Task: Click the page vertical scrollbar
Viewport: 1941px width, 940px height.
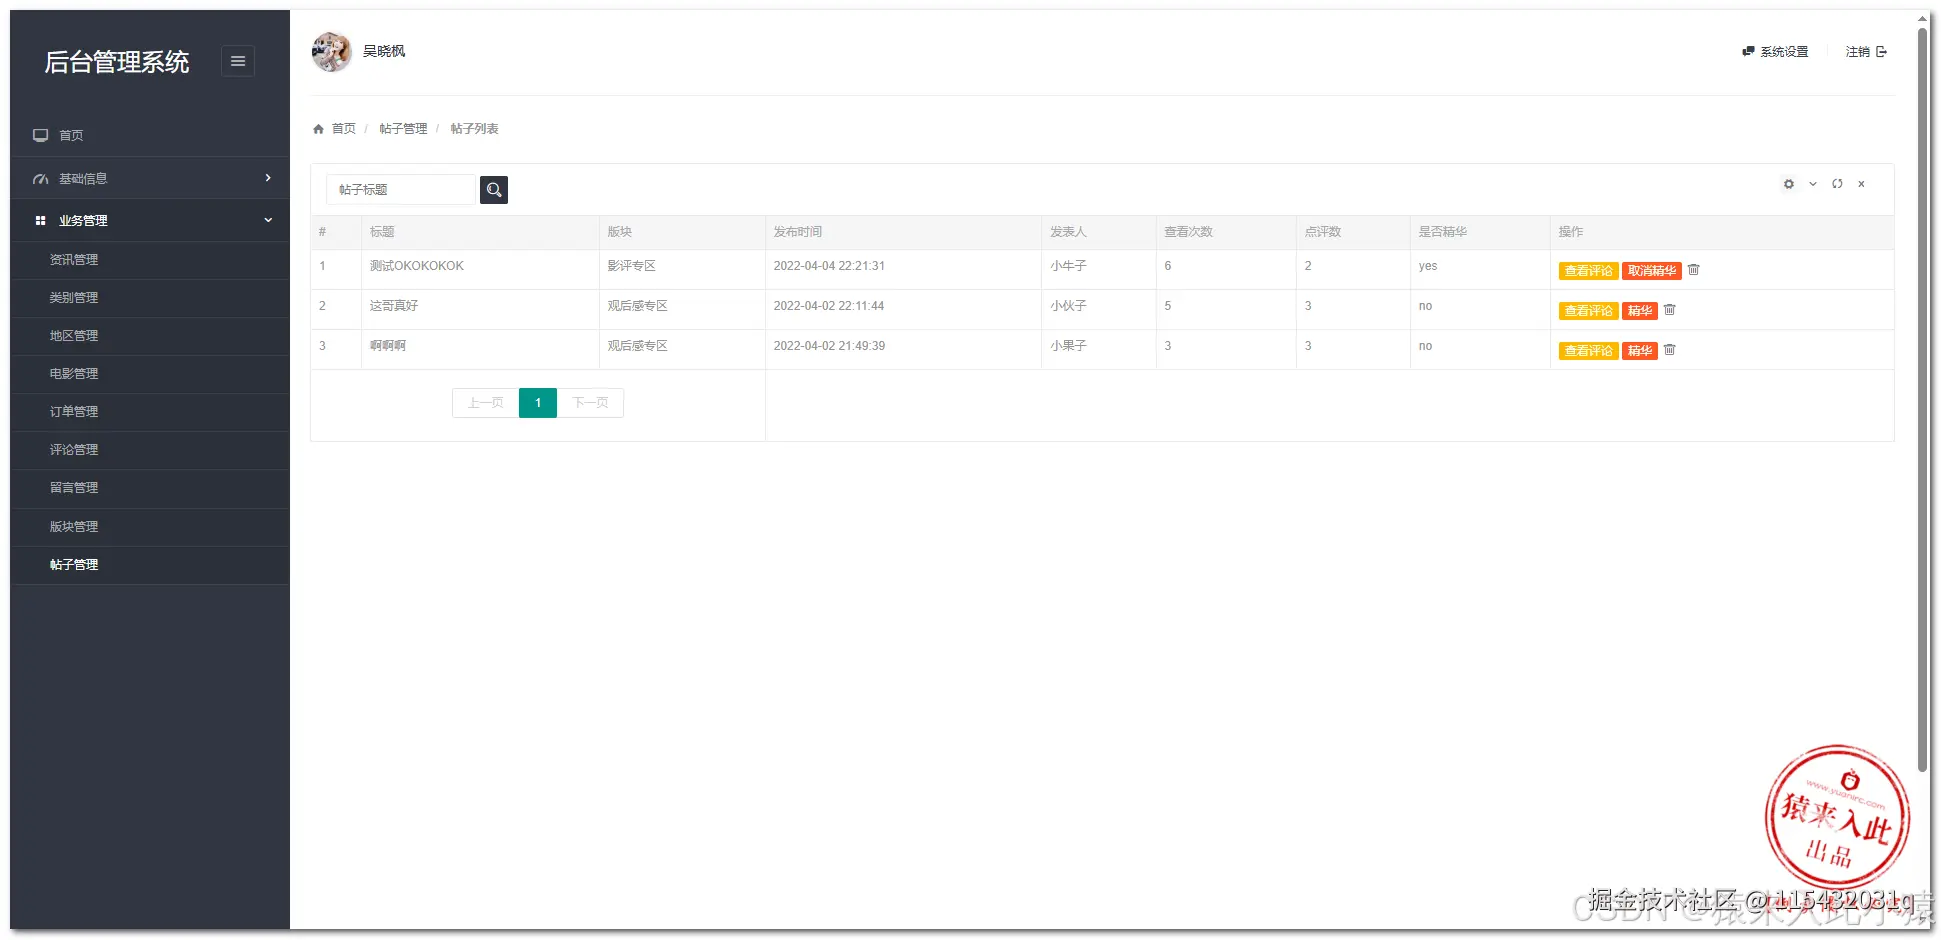Action: click(1922, 400)
